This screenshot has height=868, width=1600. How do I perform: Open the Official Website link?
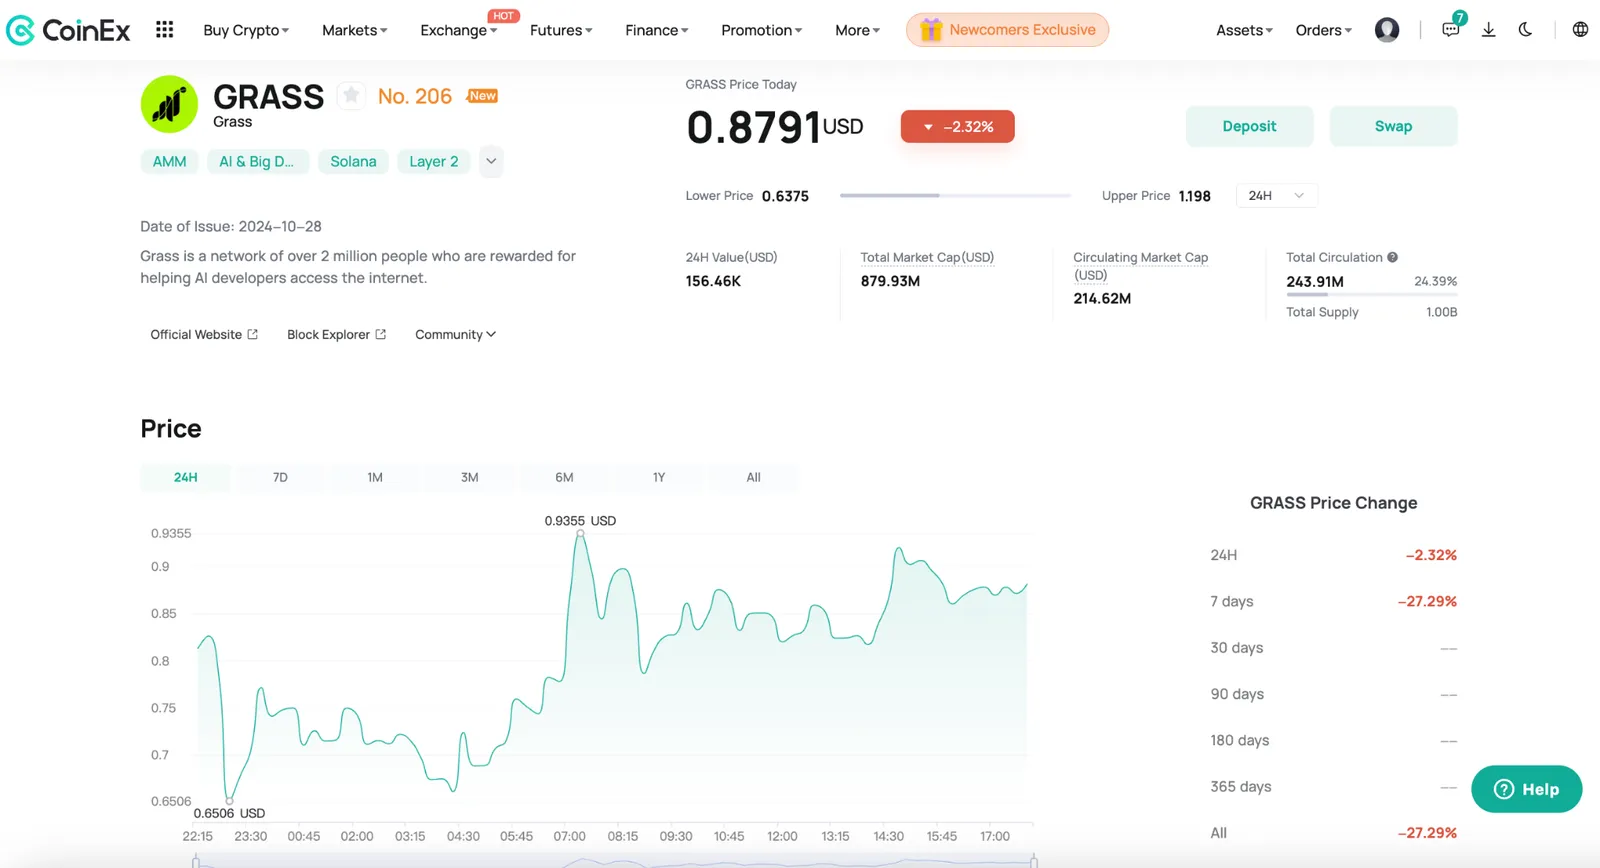point(204,334)
